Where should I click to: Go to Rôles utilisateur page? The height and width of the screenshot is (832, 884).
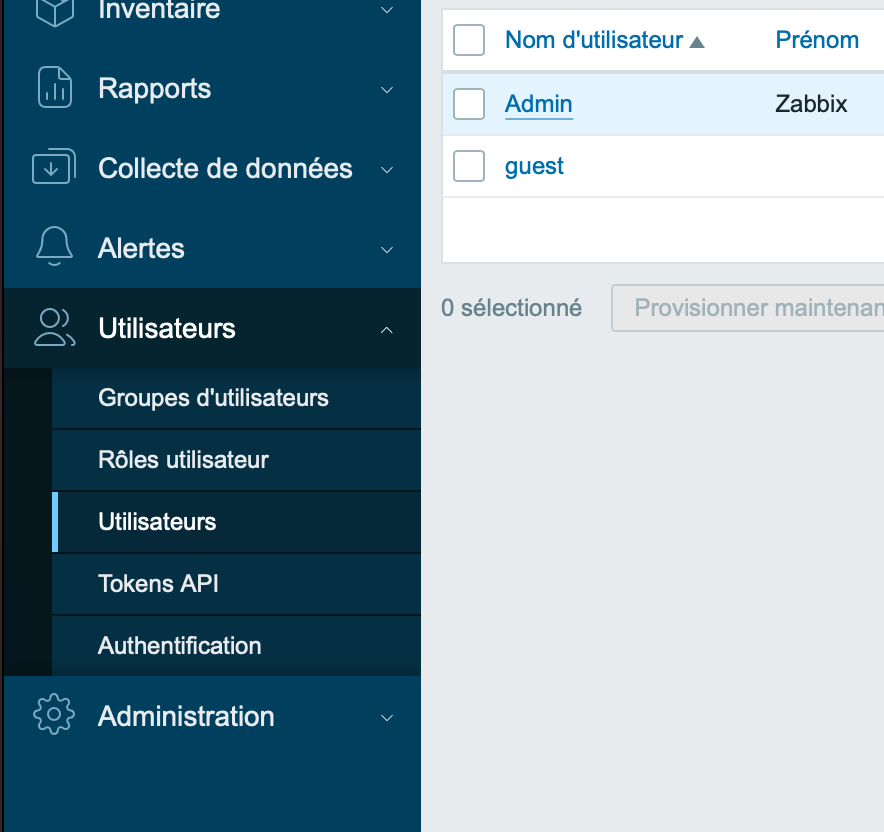pos(183,460)
